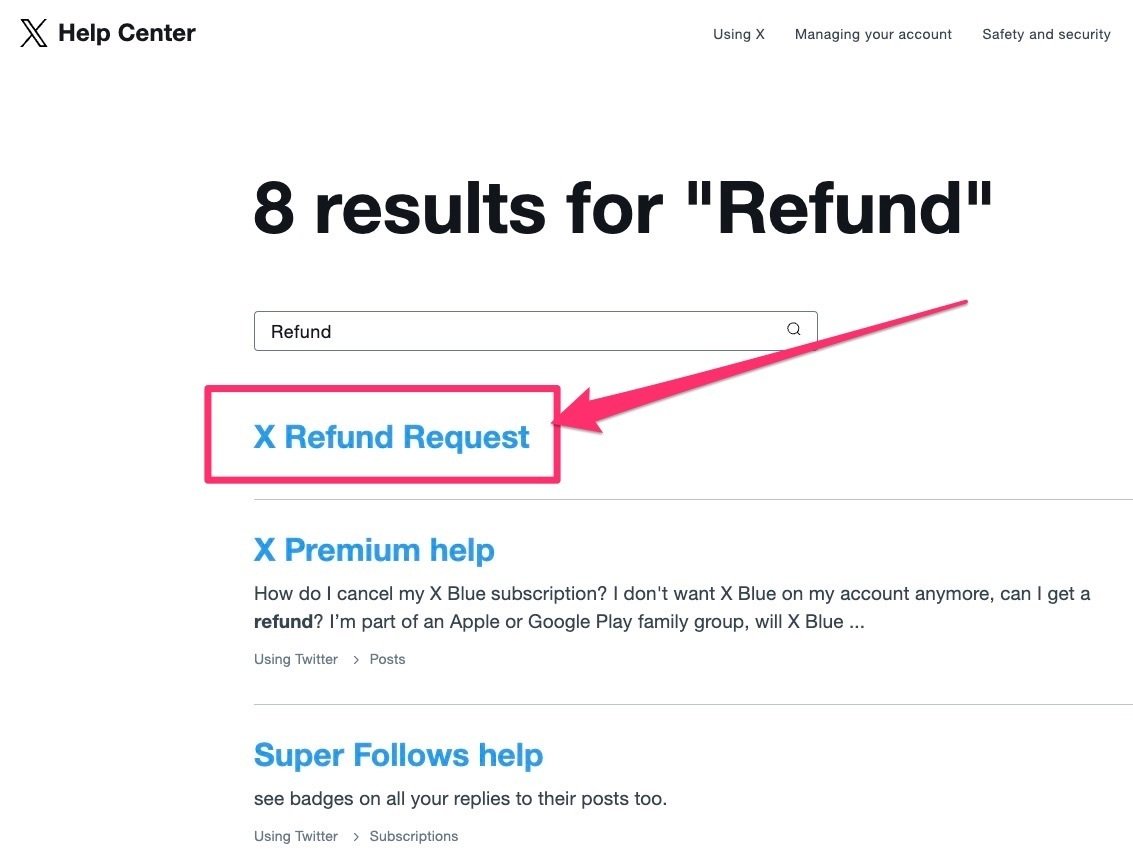
Task: Click the chevron before the Subscriptions breadcrumb
Action: [355, 837]
